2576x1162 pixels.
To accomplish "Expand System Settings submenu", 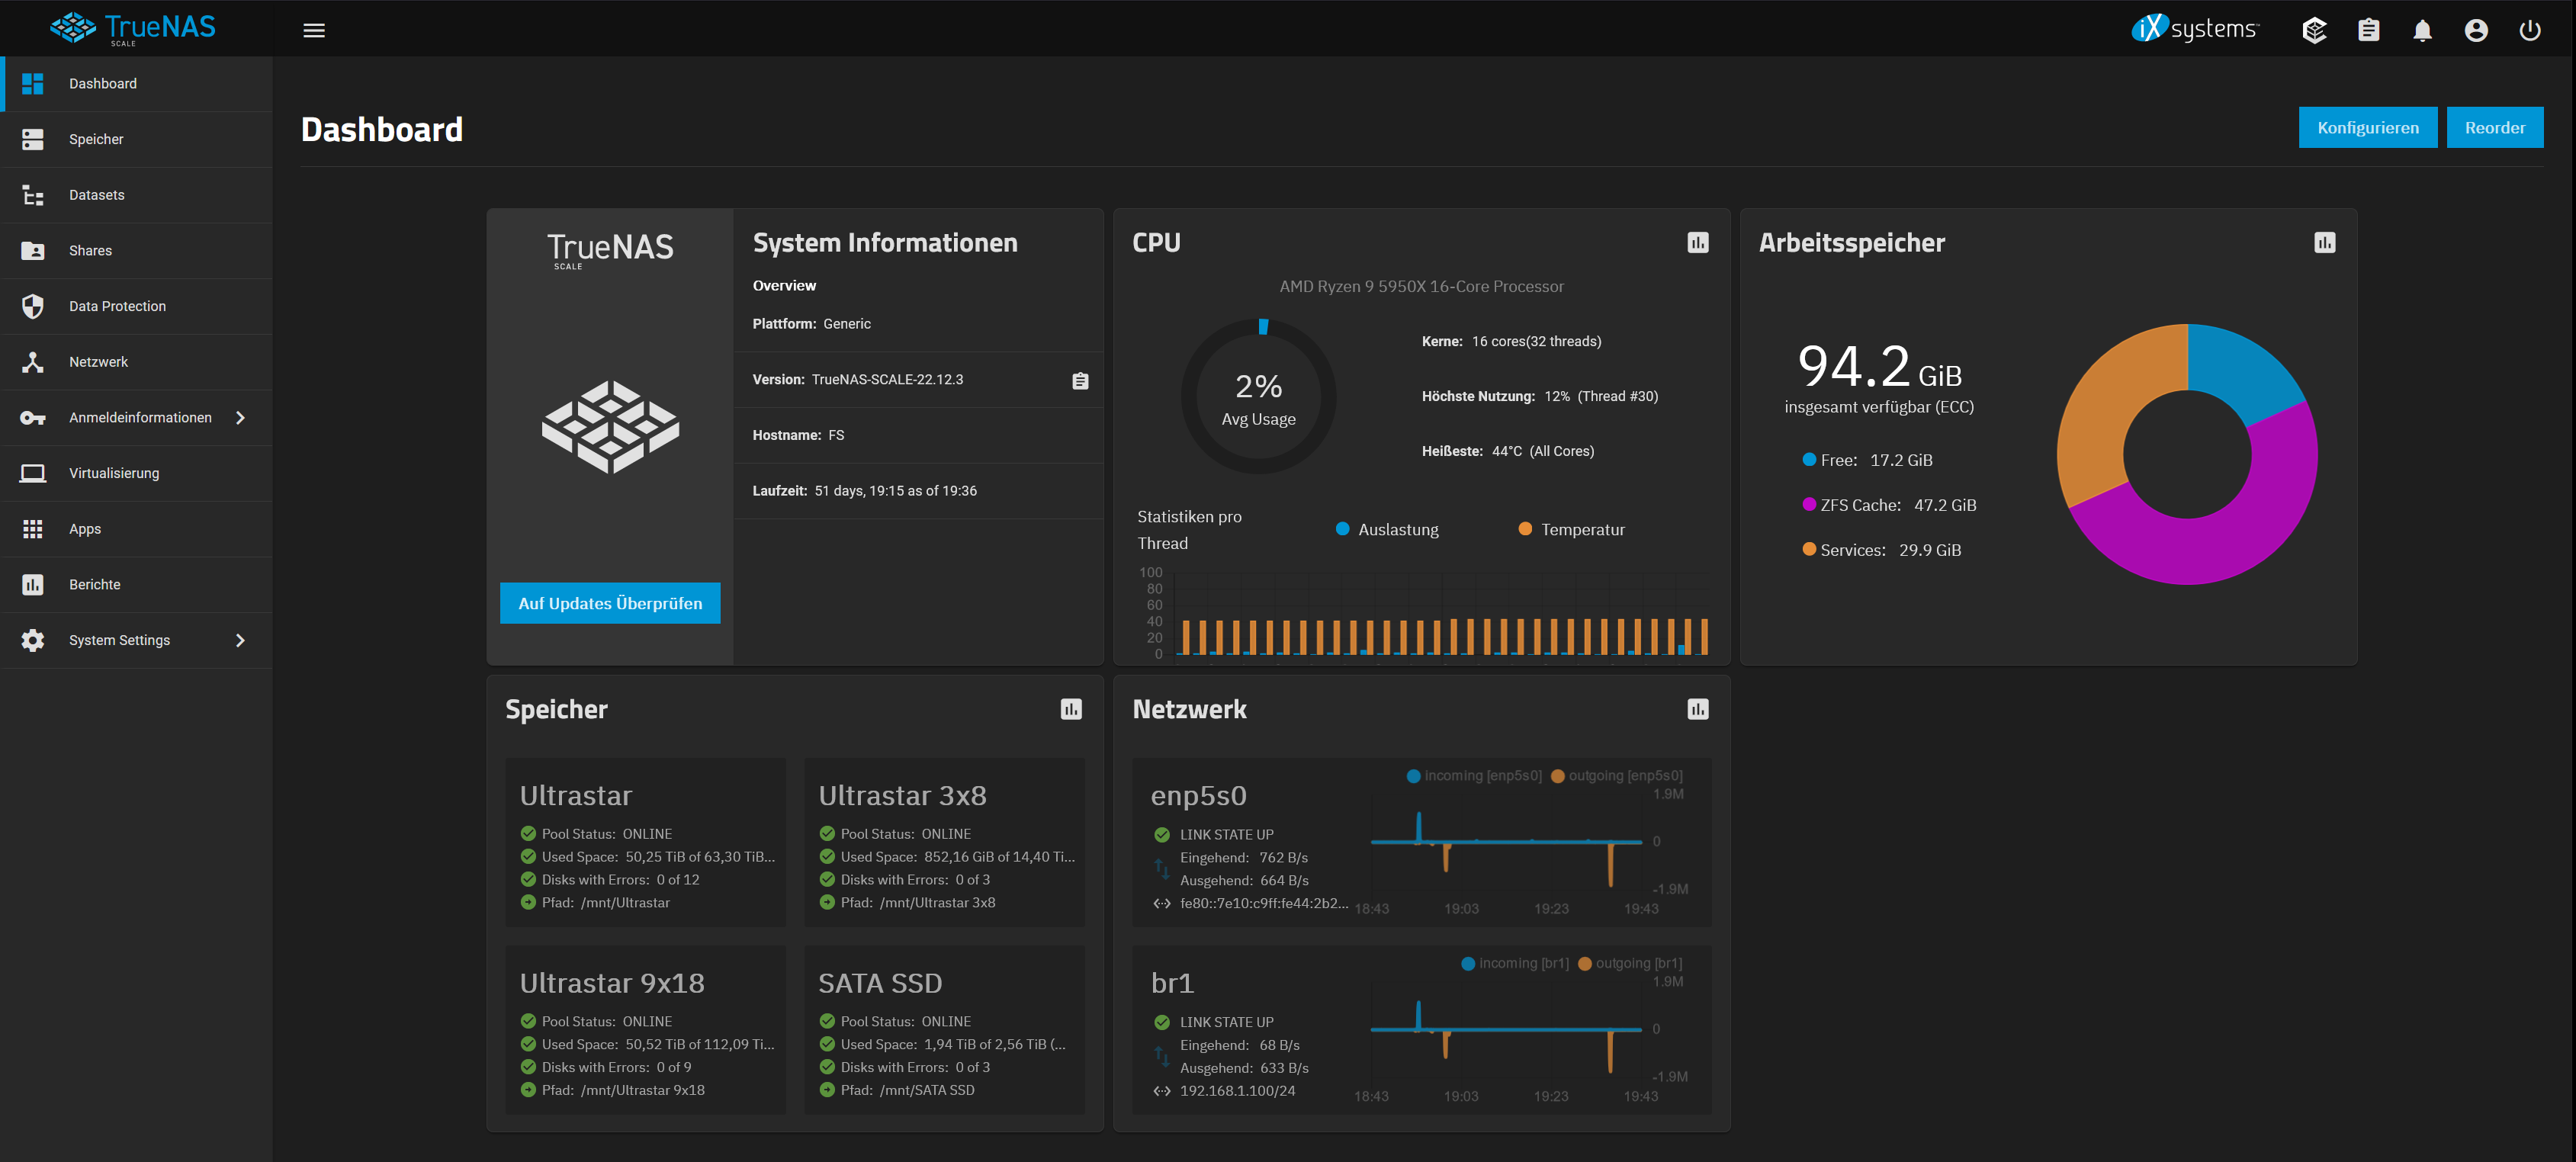I will pos(240,640).
